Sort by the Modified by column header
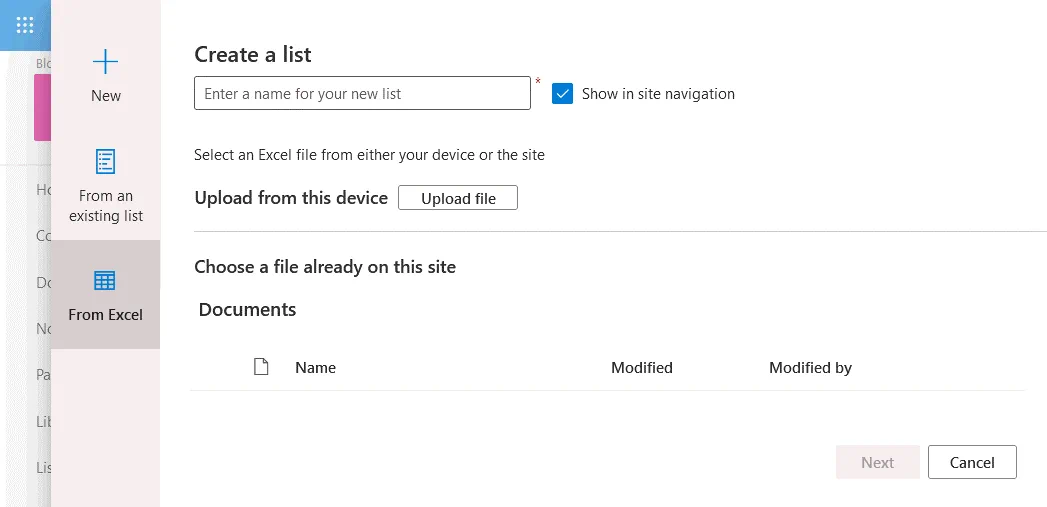 click(810, 368)
